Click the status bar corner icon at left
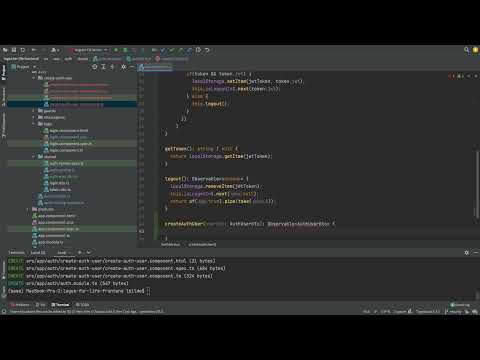The width and height of the screenshot is (480, 360). (x=4, y=312)
